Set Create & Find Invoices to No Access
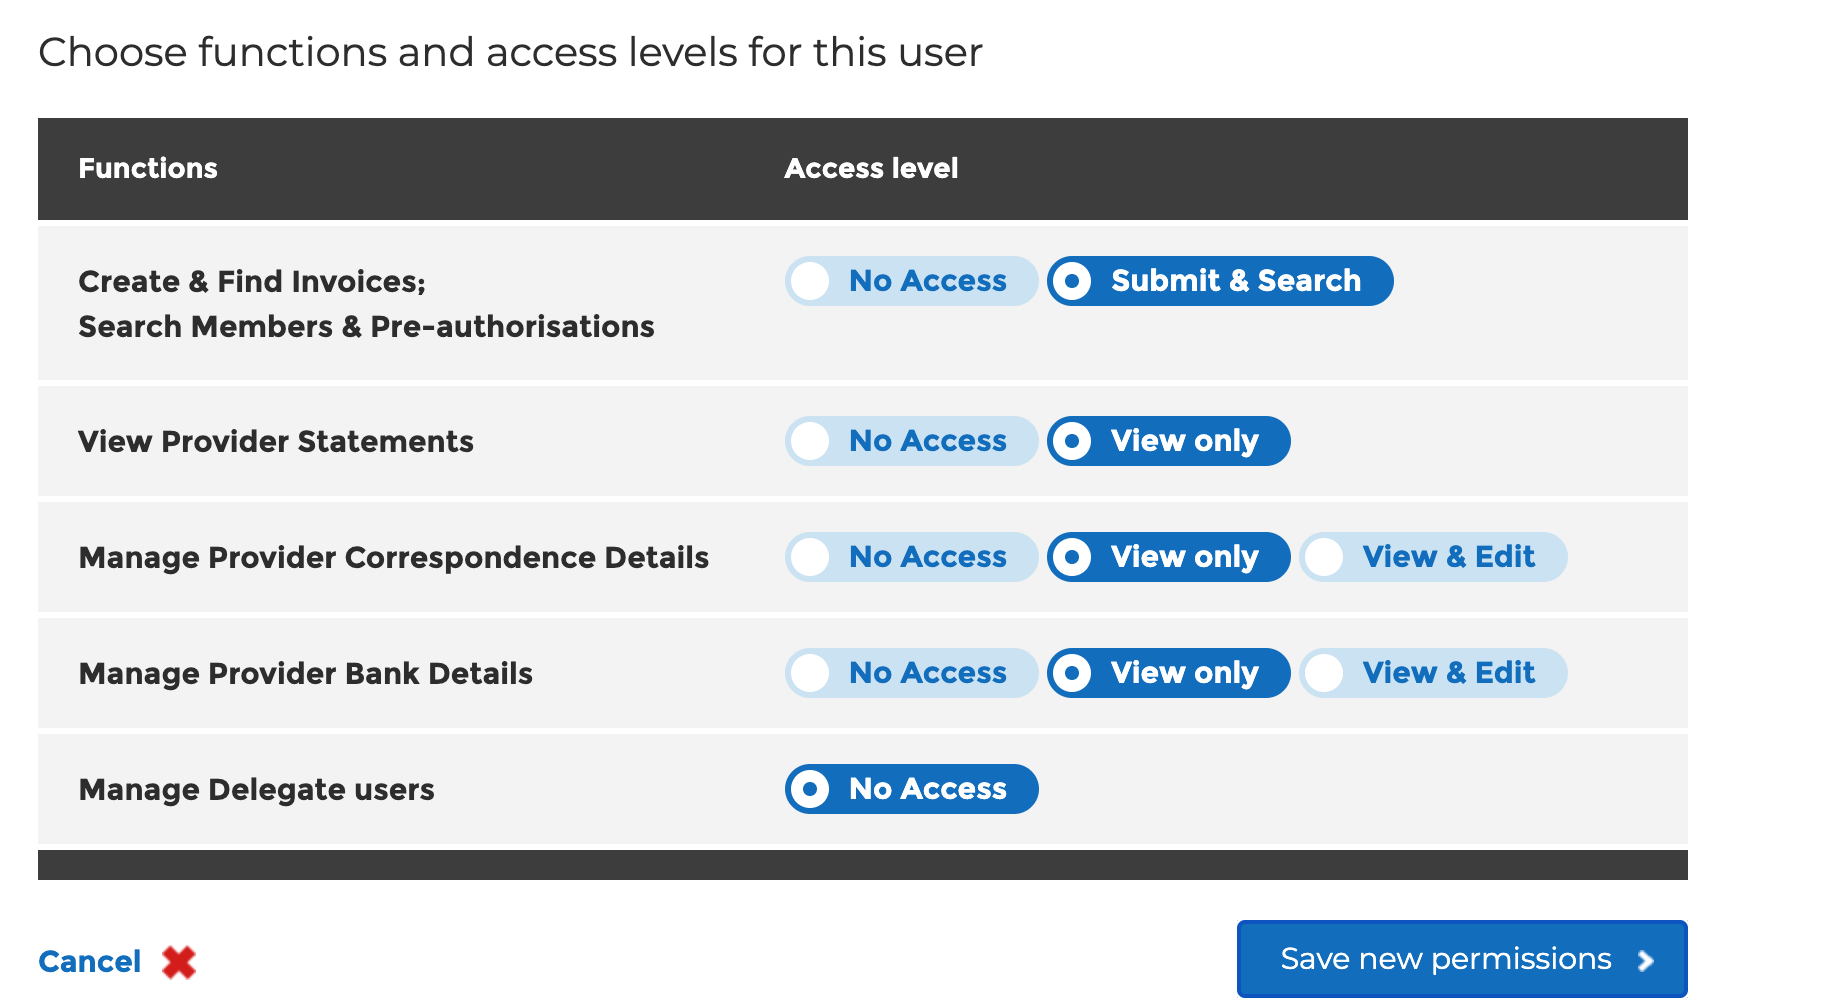This screenshot has height=1007, width=1842. tap(911, 281)
